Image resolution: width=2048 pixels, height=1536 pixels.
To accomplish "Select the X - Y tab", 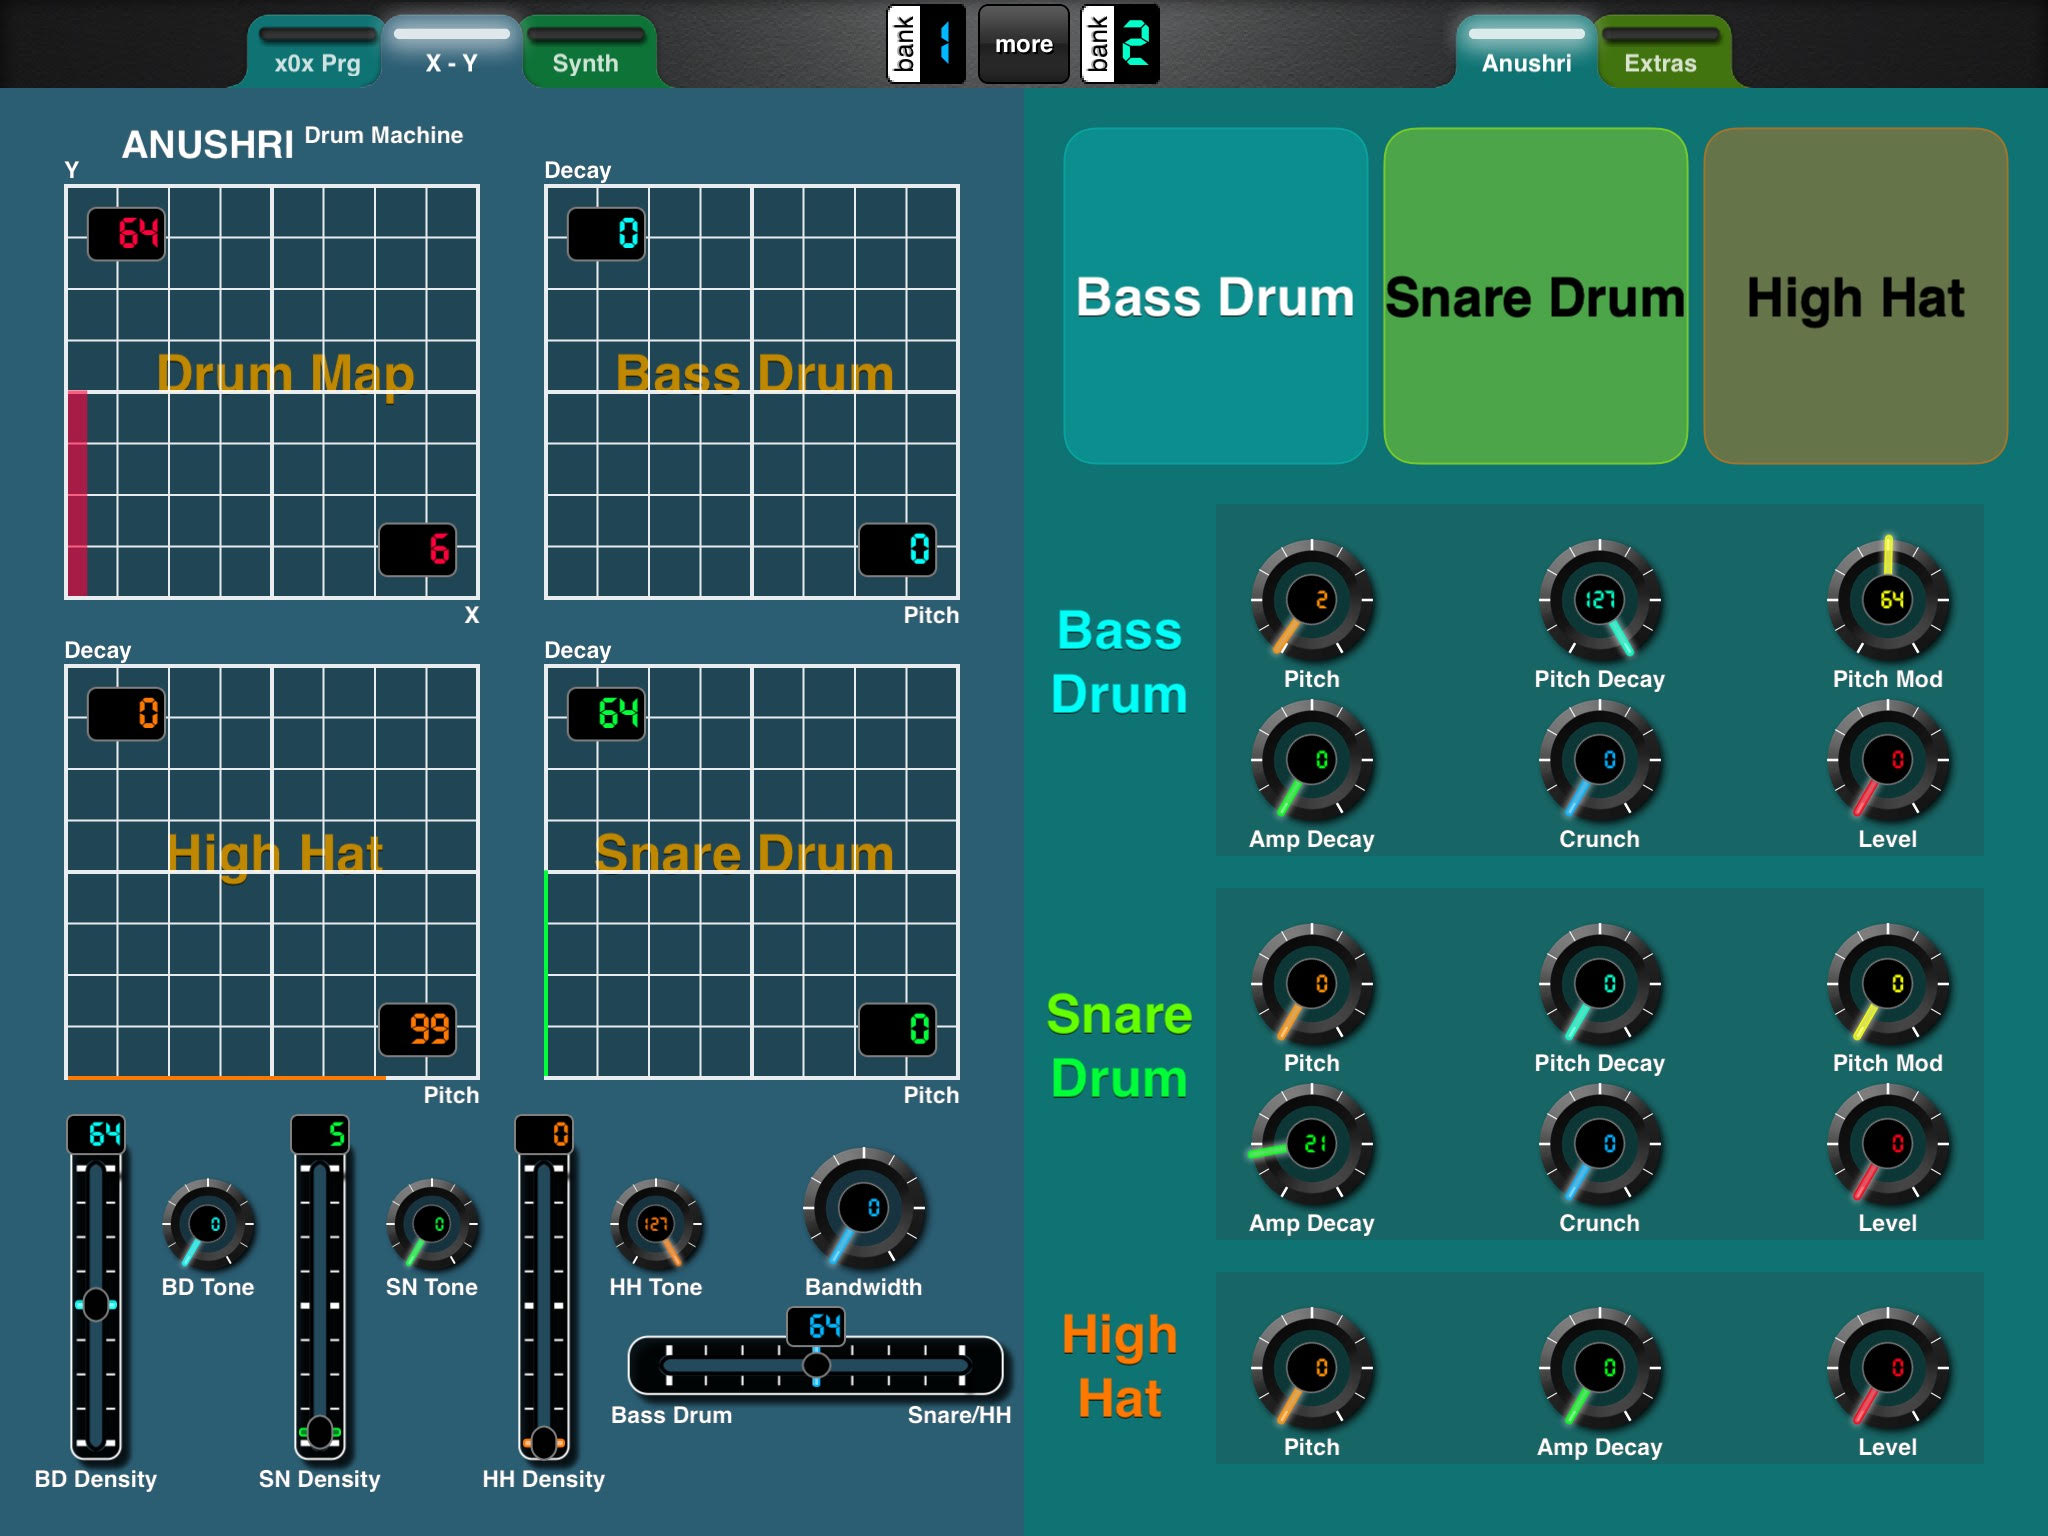I will click(451, 52).
